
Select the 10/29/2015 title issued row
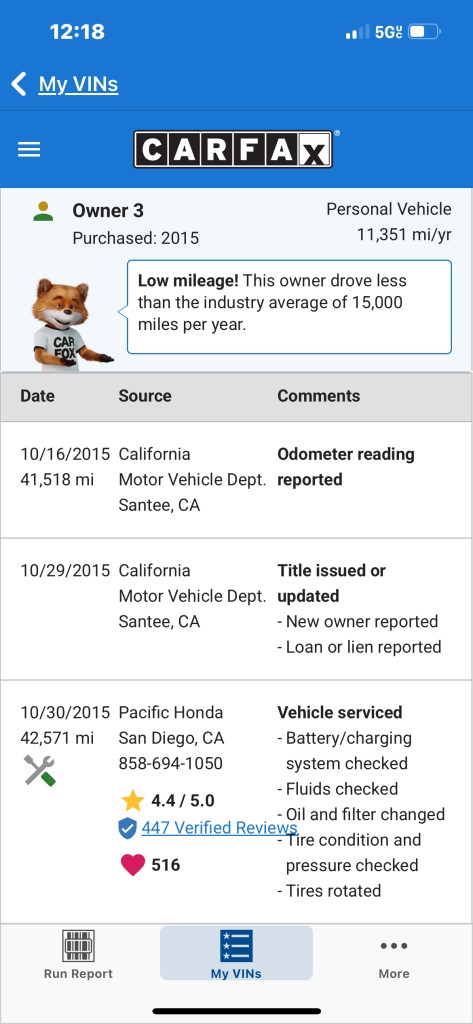click(x=236, y=609)
